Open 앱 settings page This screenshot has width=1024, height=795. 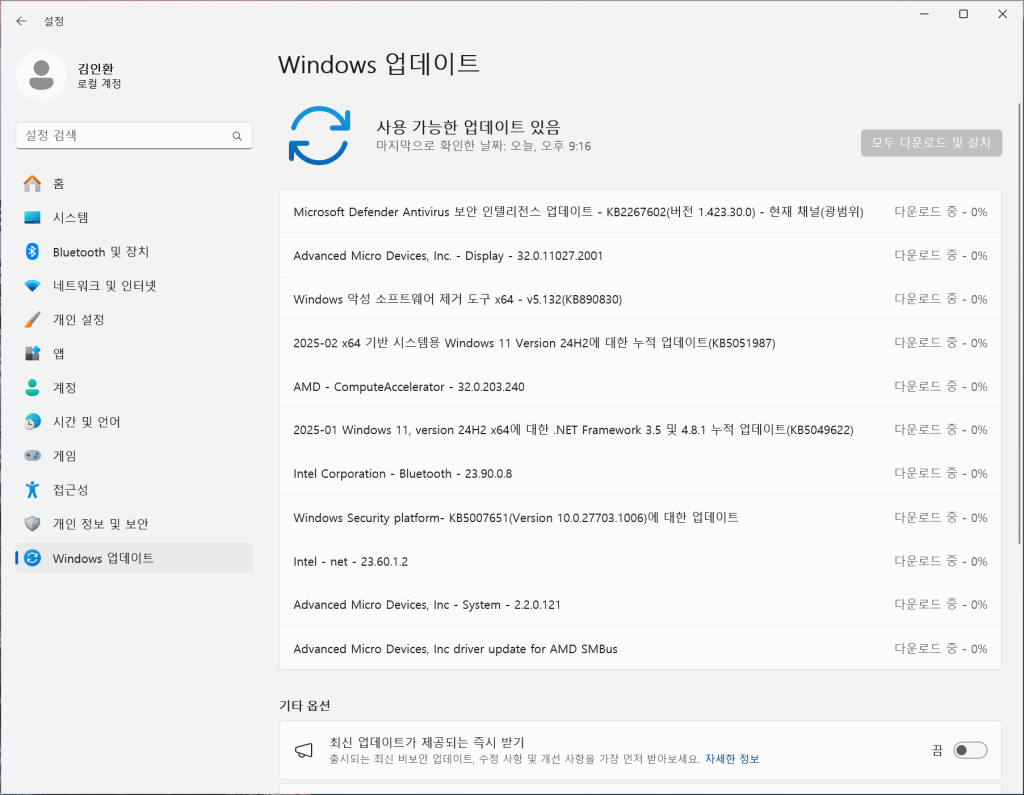click(x=134, y=353)
